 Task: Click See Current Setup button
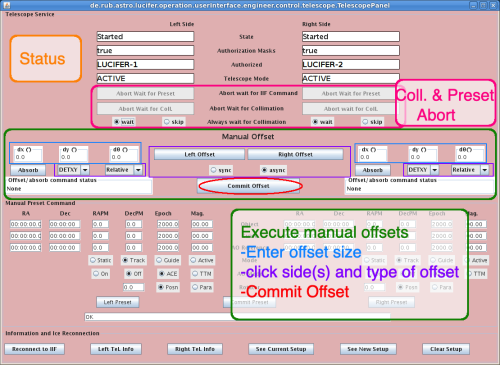281,349
